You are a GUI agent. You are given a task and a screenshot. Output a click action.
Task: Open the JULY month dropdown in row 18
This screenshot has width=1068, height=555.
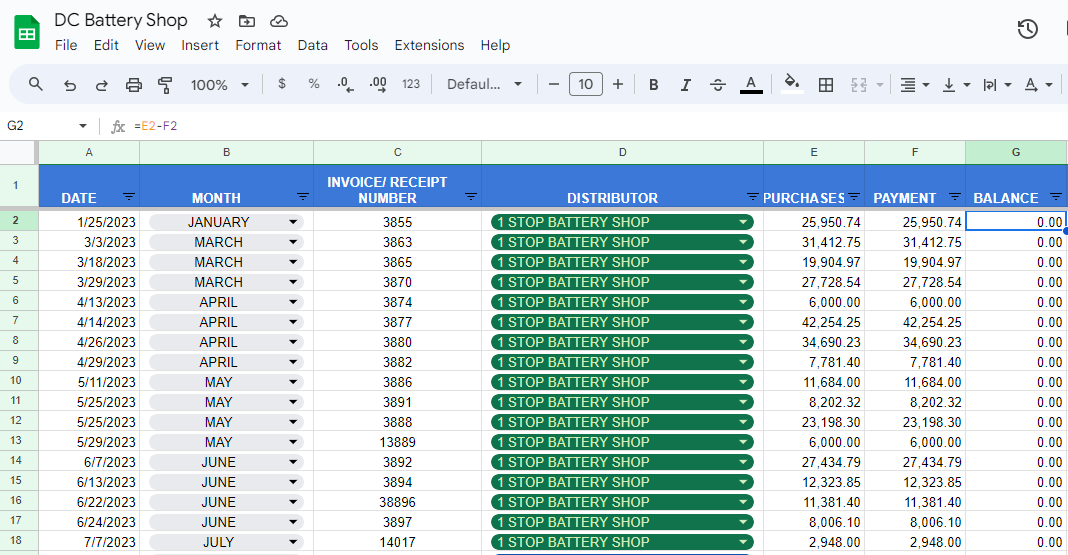point(293,542)
